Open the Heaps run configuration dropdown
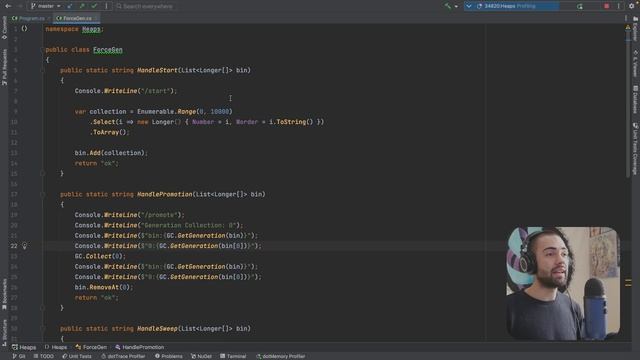Screen dimensions: 640x360 [512, 6]
